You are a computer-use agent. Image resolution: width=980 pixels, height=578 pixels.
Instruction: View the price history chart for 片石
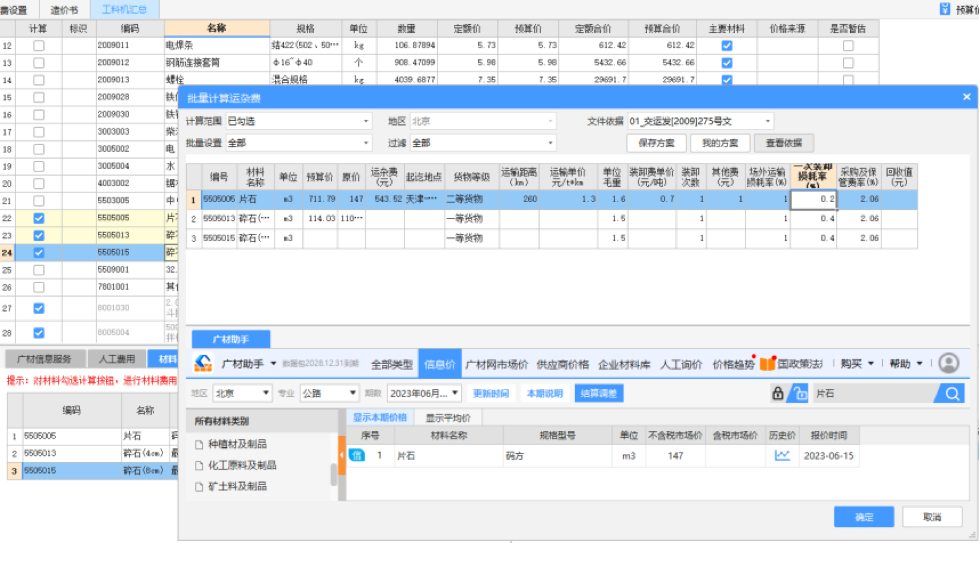[x=782, y=456]
